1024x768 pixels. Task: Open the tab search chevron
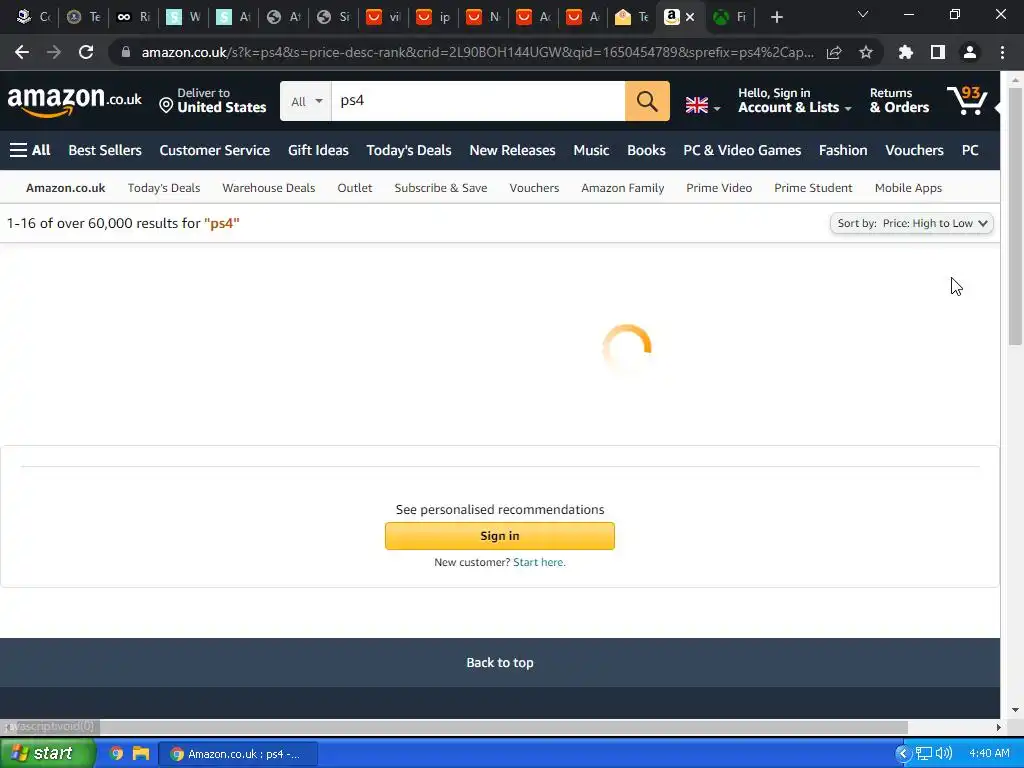click(x=863, y=14)
